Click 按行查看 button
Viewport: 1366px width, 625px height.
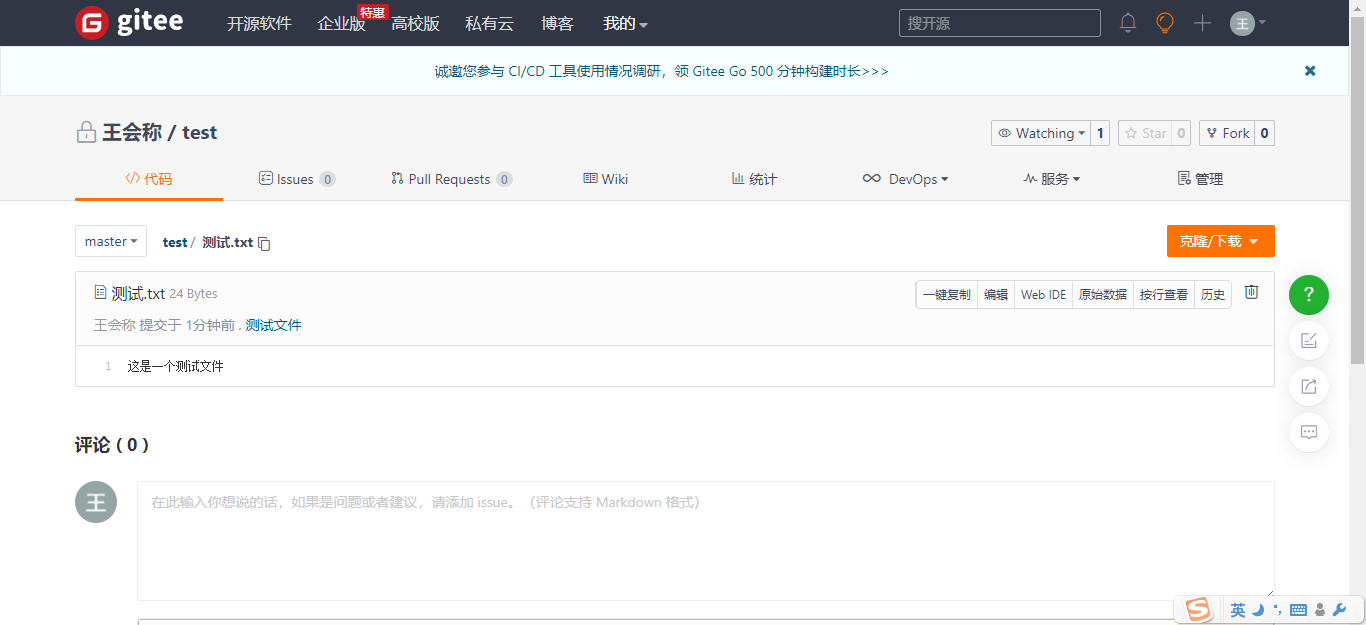(x=1164, y=294)
